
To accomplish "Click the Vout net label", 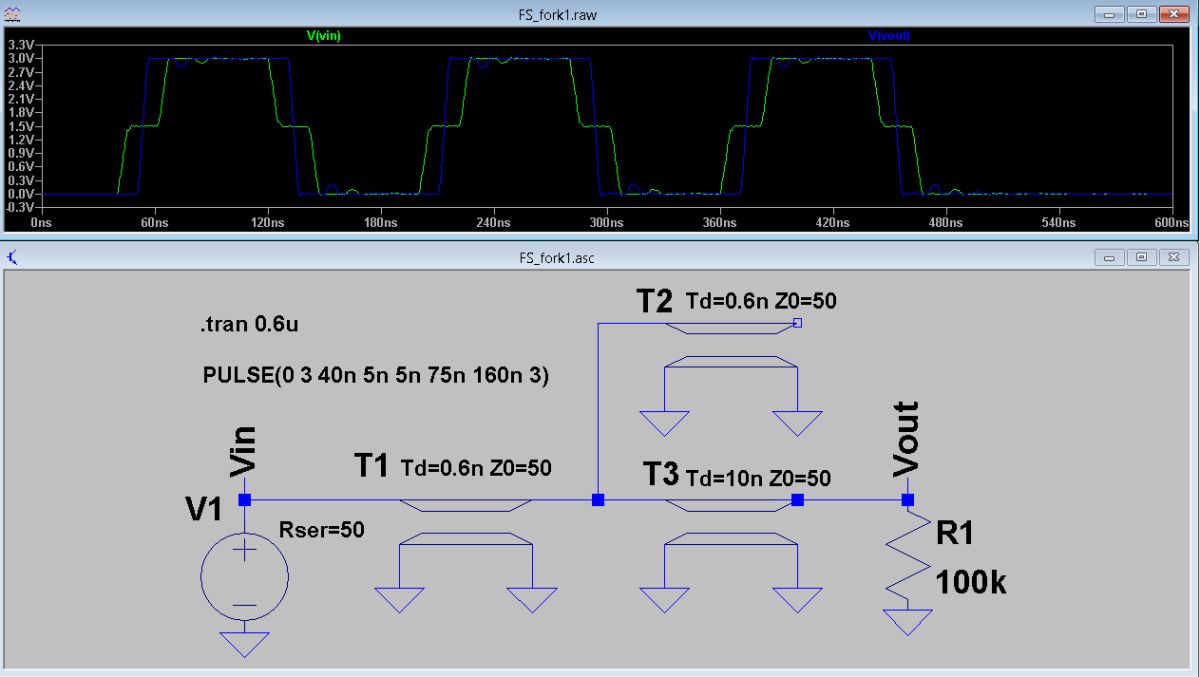I will click(x=905, y=438).
